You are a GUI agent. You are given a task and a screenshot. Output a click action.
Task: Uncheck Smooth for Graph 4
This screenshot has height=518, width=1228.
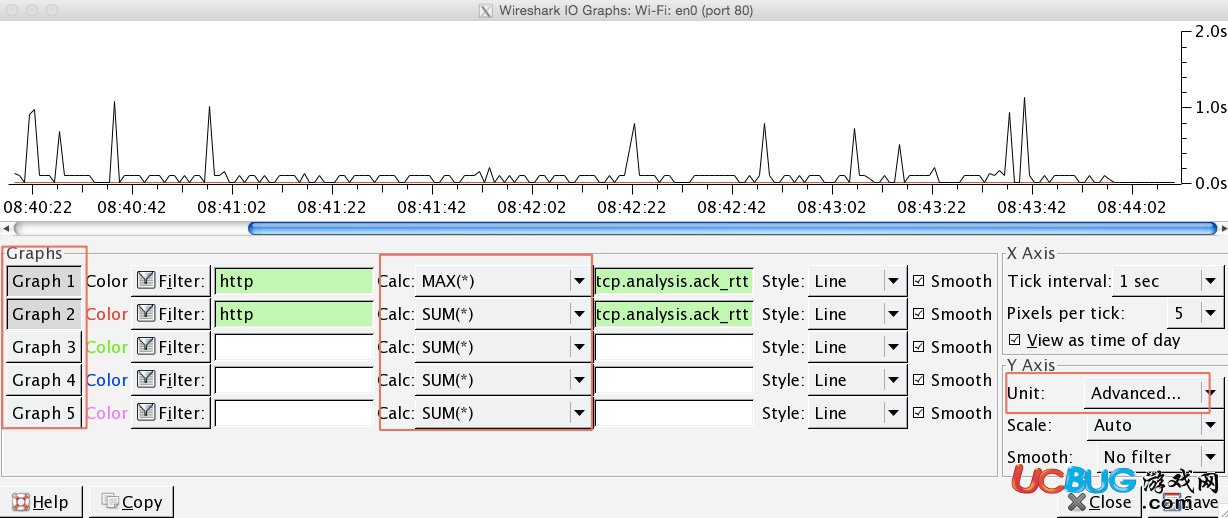[x=952, y=380]
